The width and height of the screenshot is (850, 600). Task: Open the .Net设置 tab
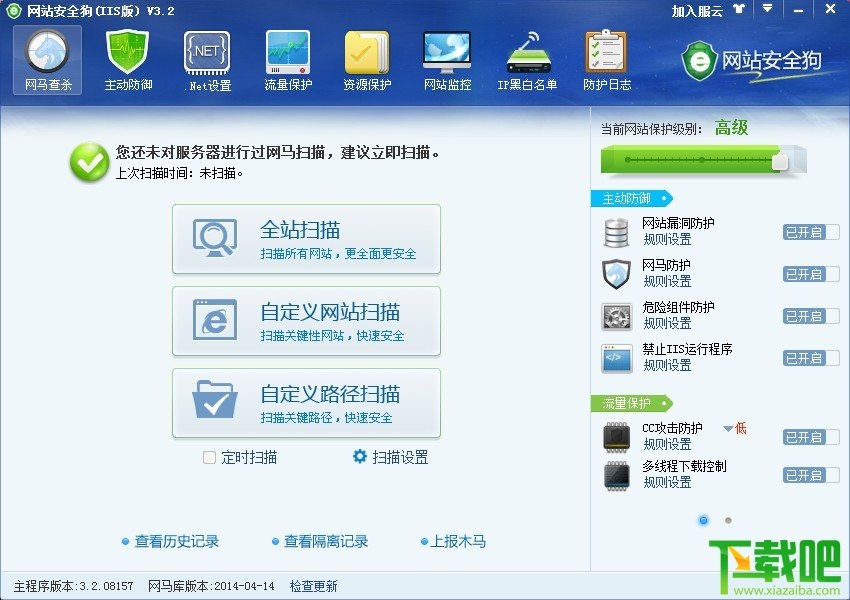208,60
